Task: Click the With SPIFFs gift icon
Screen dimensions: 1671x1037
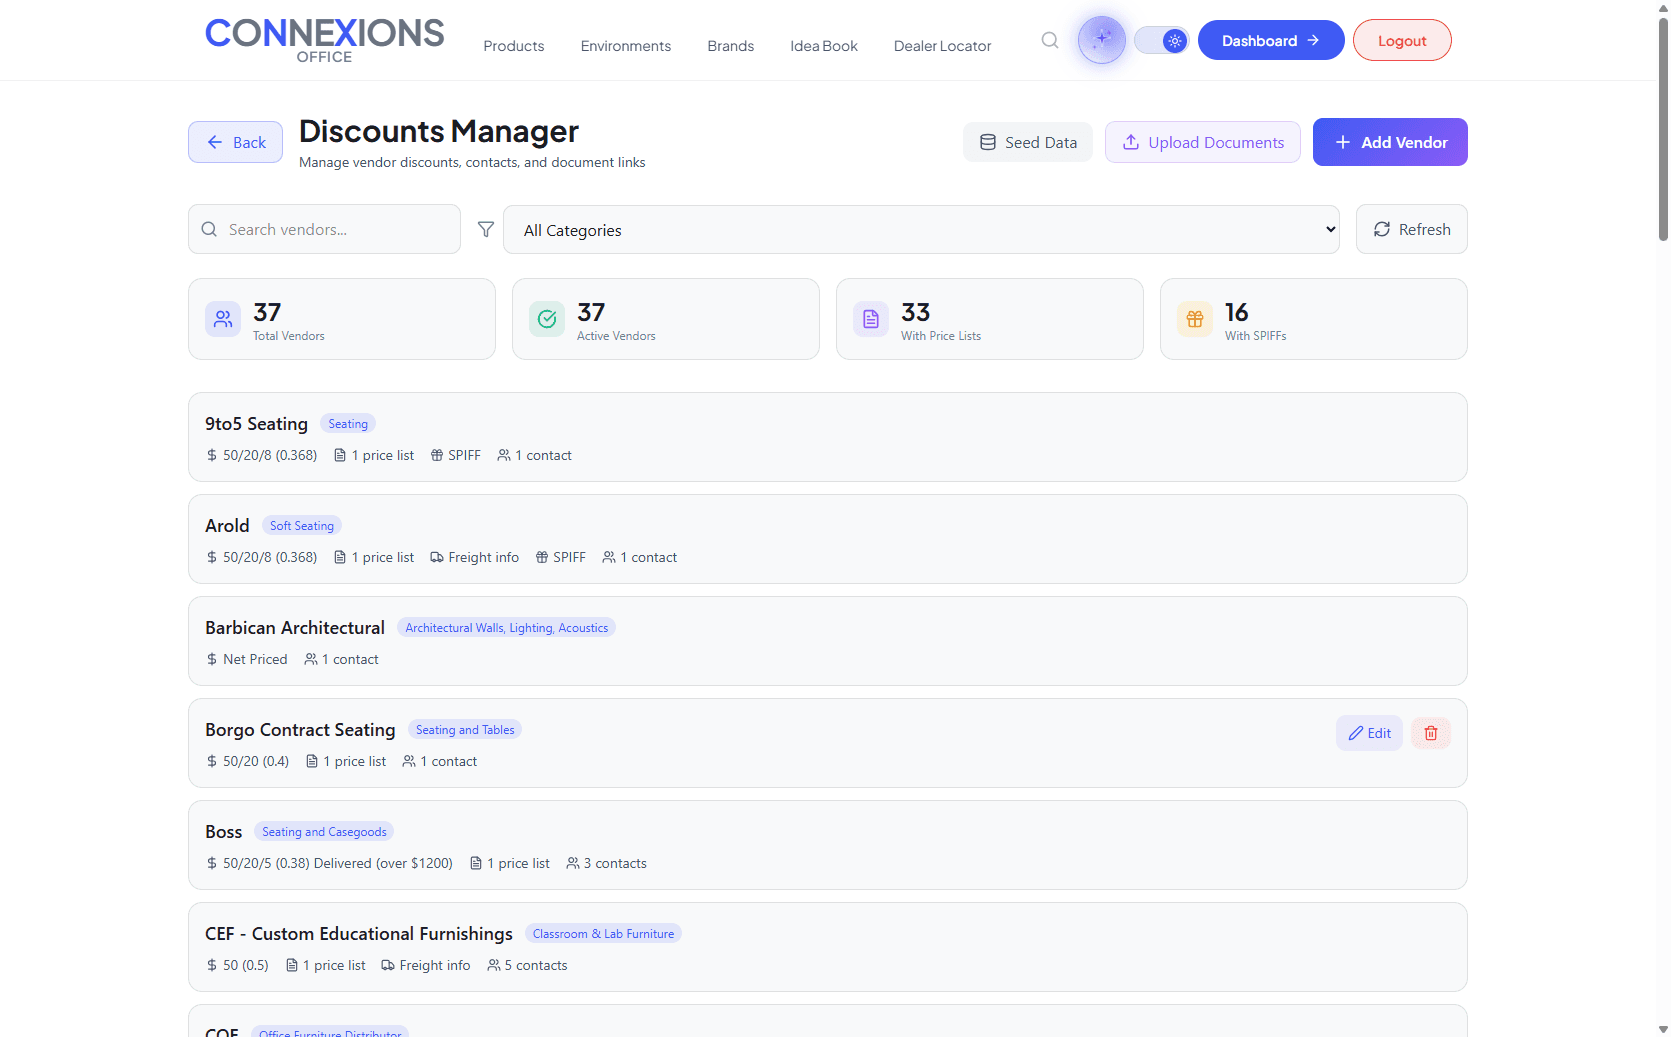Action: (x=1194, y=319)
